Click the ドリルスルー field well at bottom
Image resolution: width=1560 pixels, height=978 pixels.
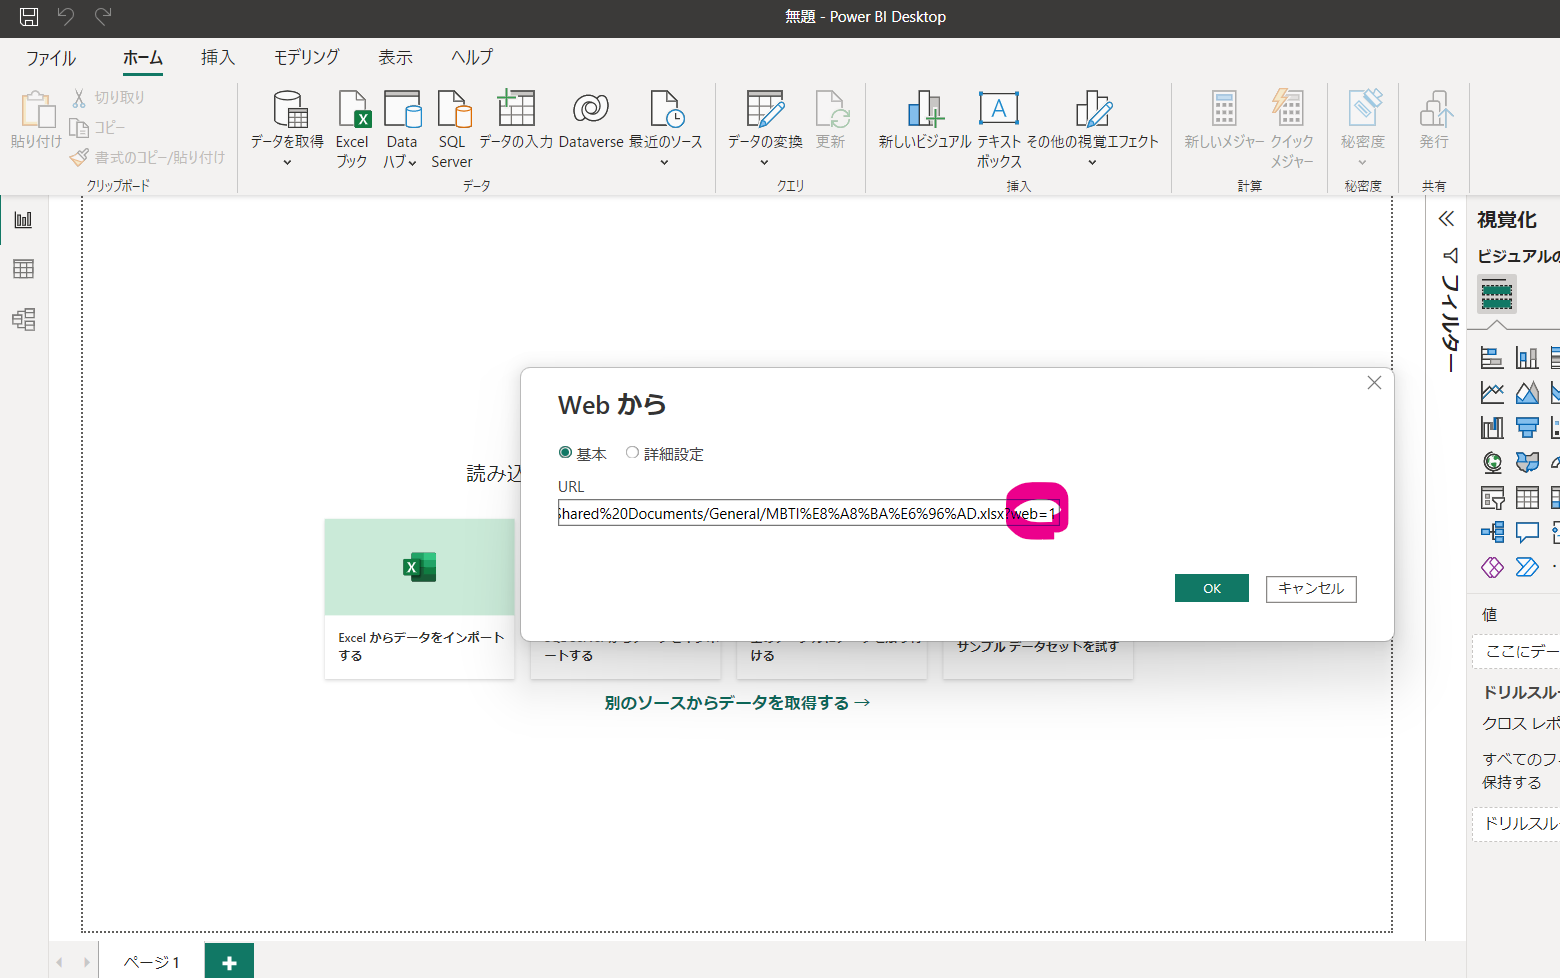tap(1517, 824)
